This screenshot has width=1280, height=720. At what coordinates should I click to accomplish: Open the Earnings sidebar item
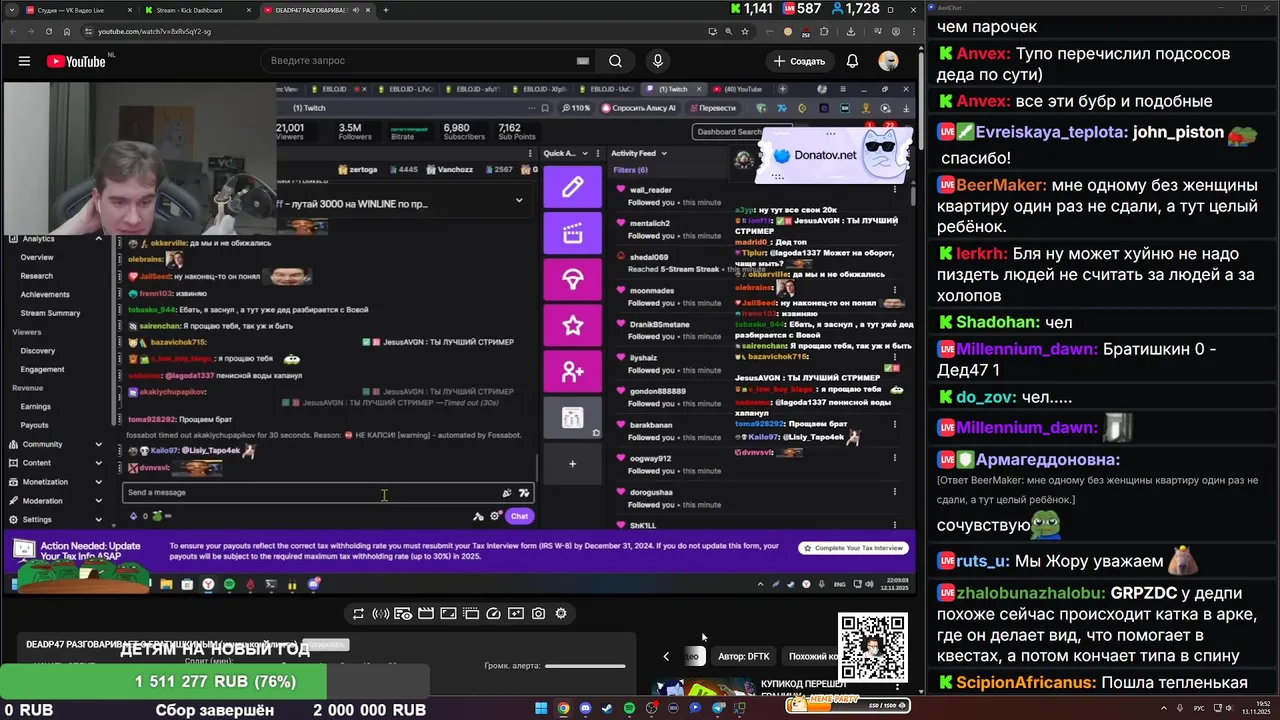[x=35, y=406]
